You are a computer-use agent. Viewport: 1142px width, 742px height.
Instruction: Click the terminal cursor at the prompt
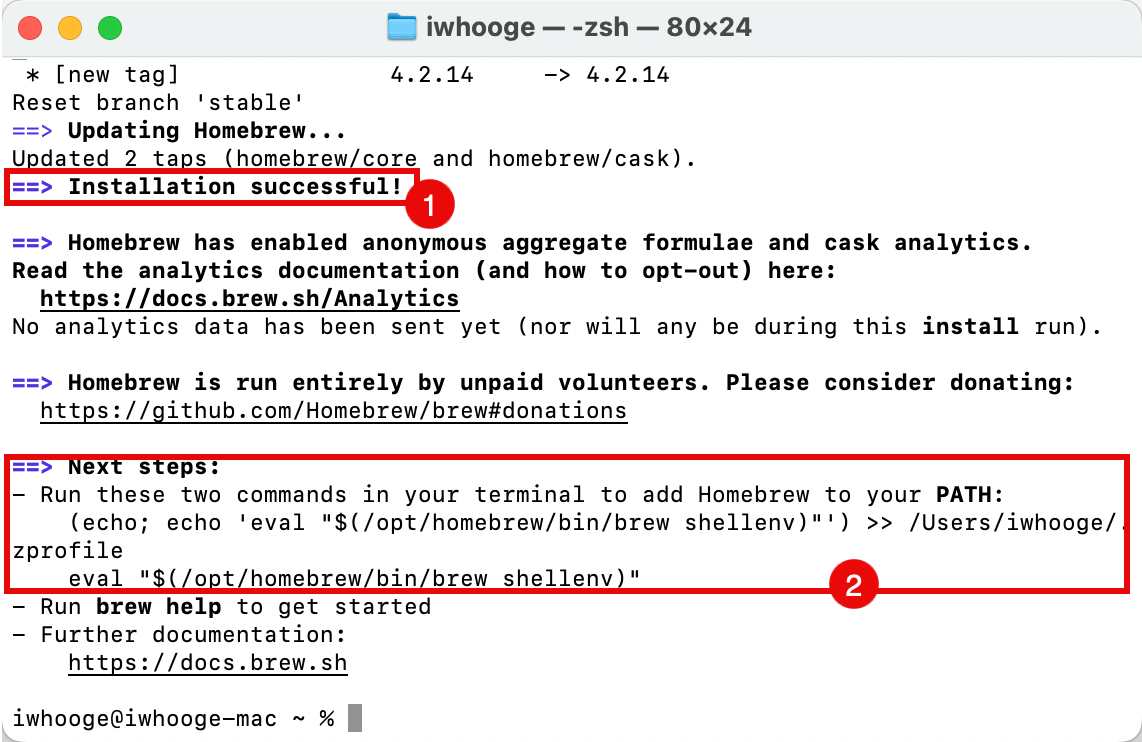(355, 718)
